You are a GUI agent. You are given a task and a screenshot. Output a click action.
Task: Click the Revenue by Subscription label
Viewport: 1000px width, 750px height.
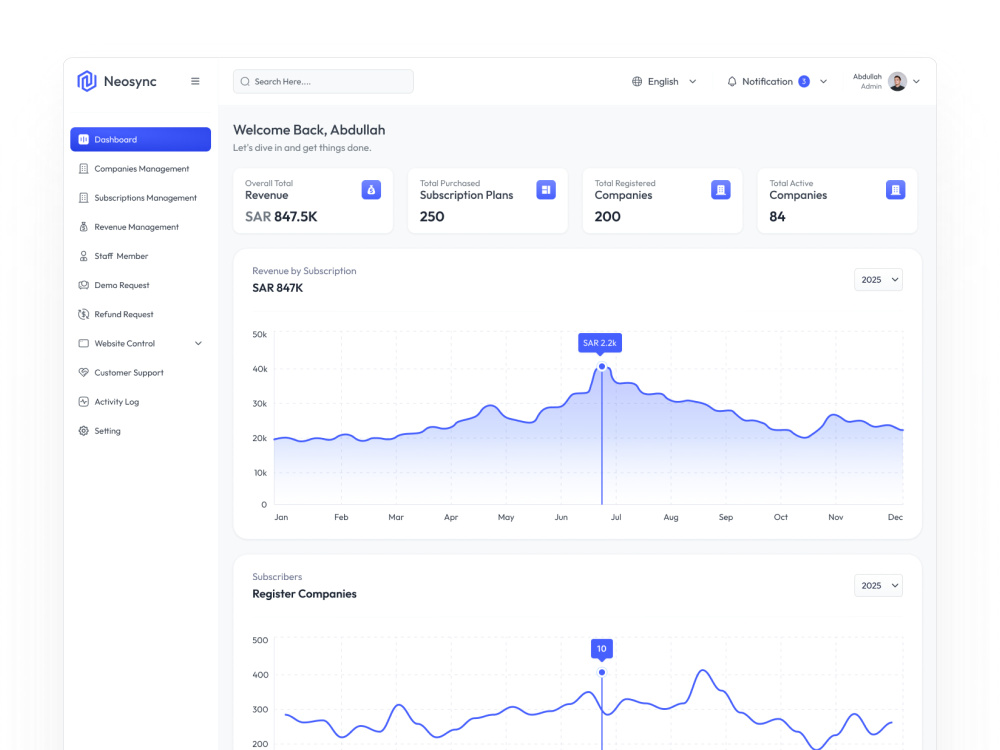pyautogui.click(x=304, y=271)
